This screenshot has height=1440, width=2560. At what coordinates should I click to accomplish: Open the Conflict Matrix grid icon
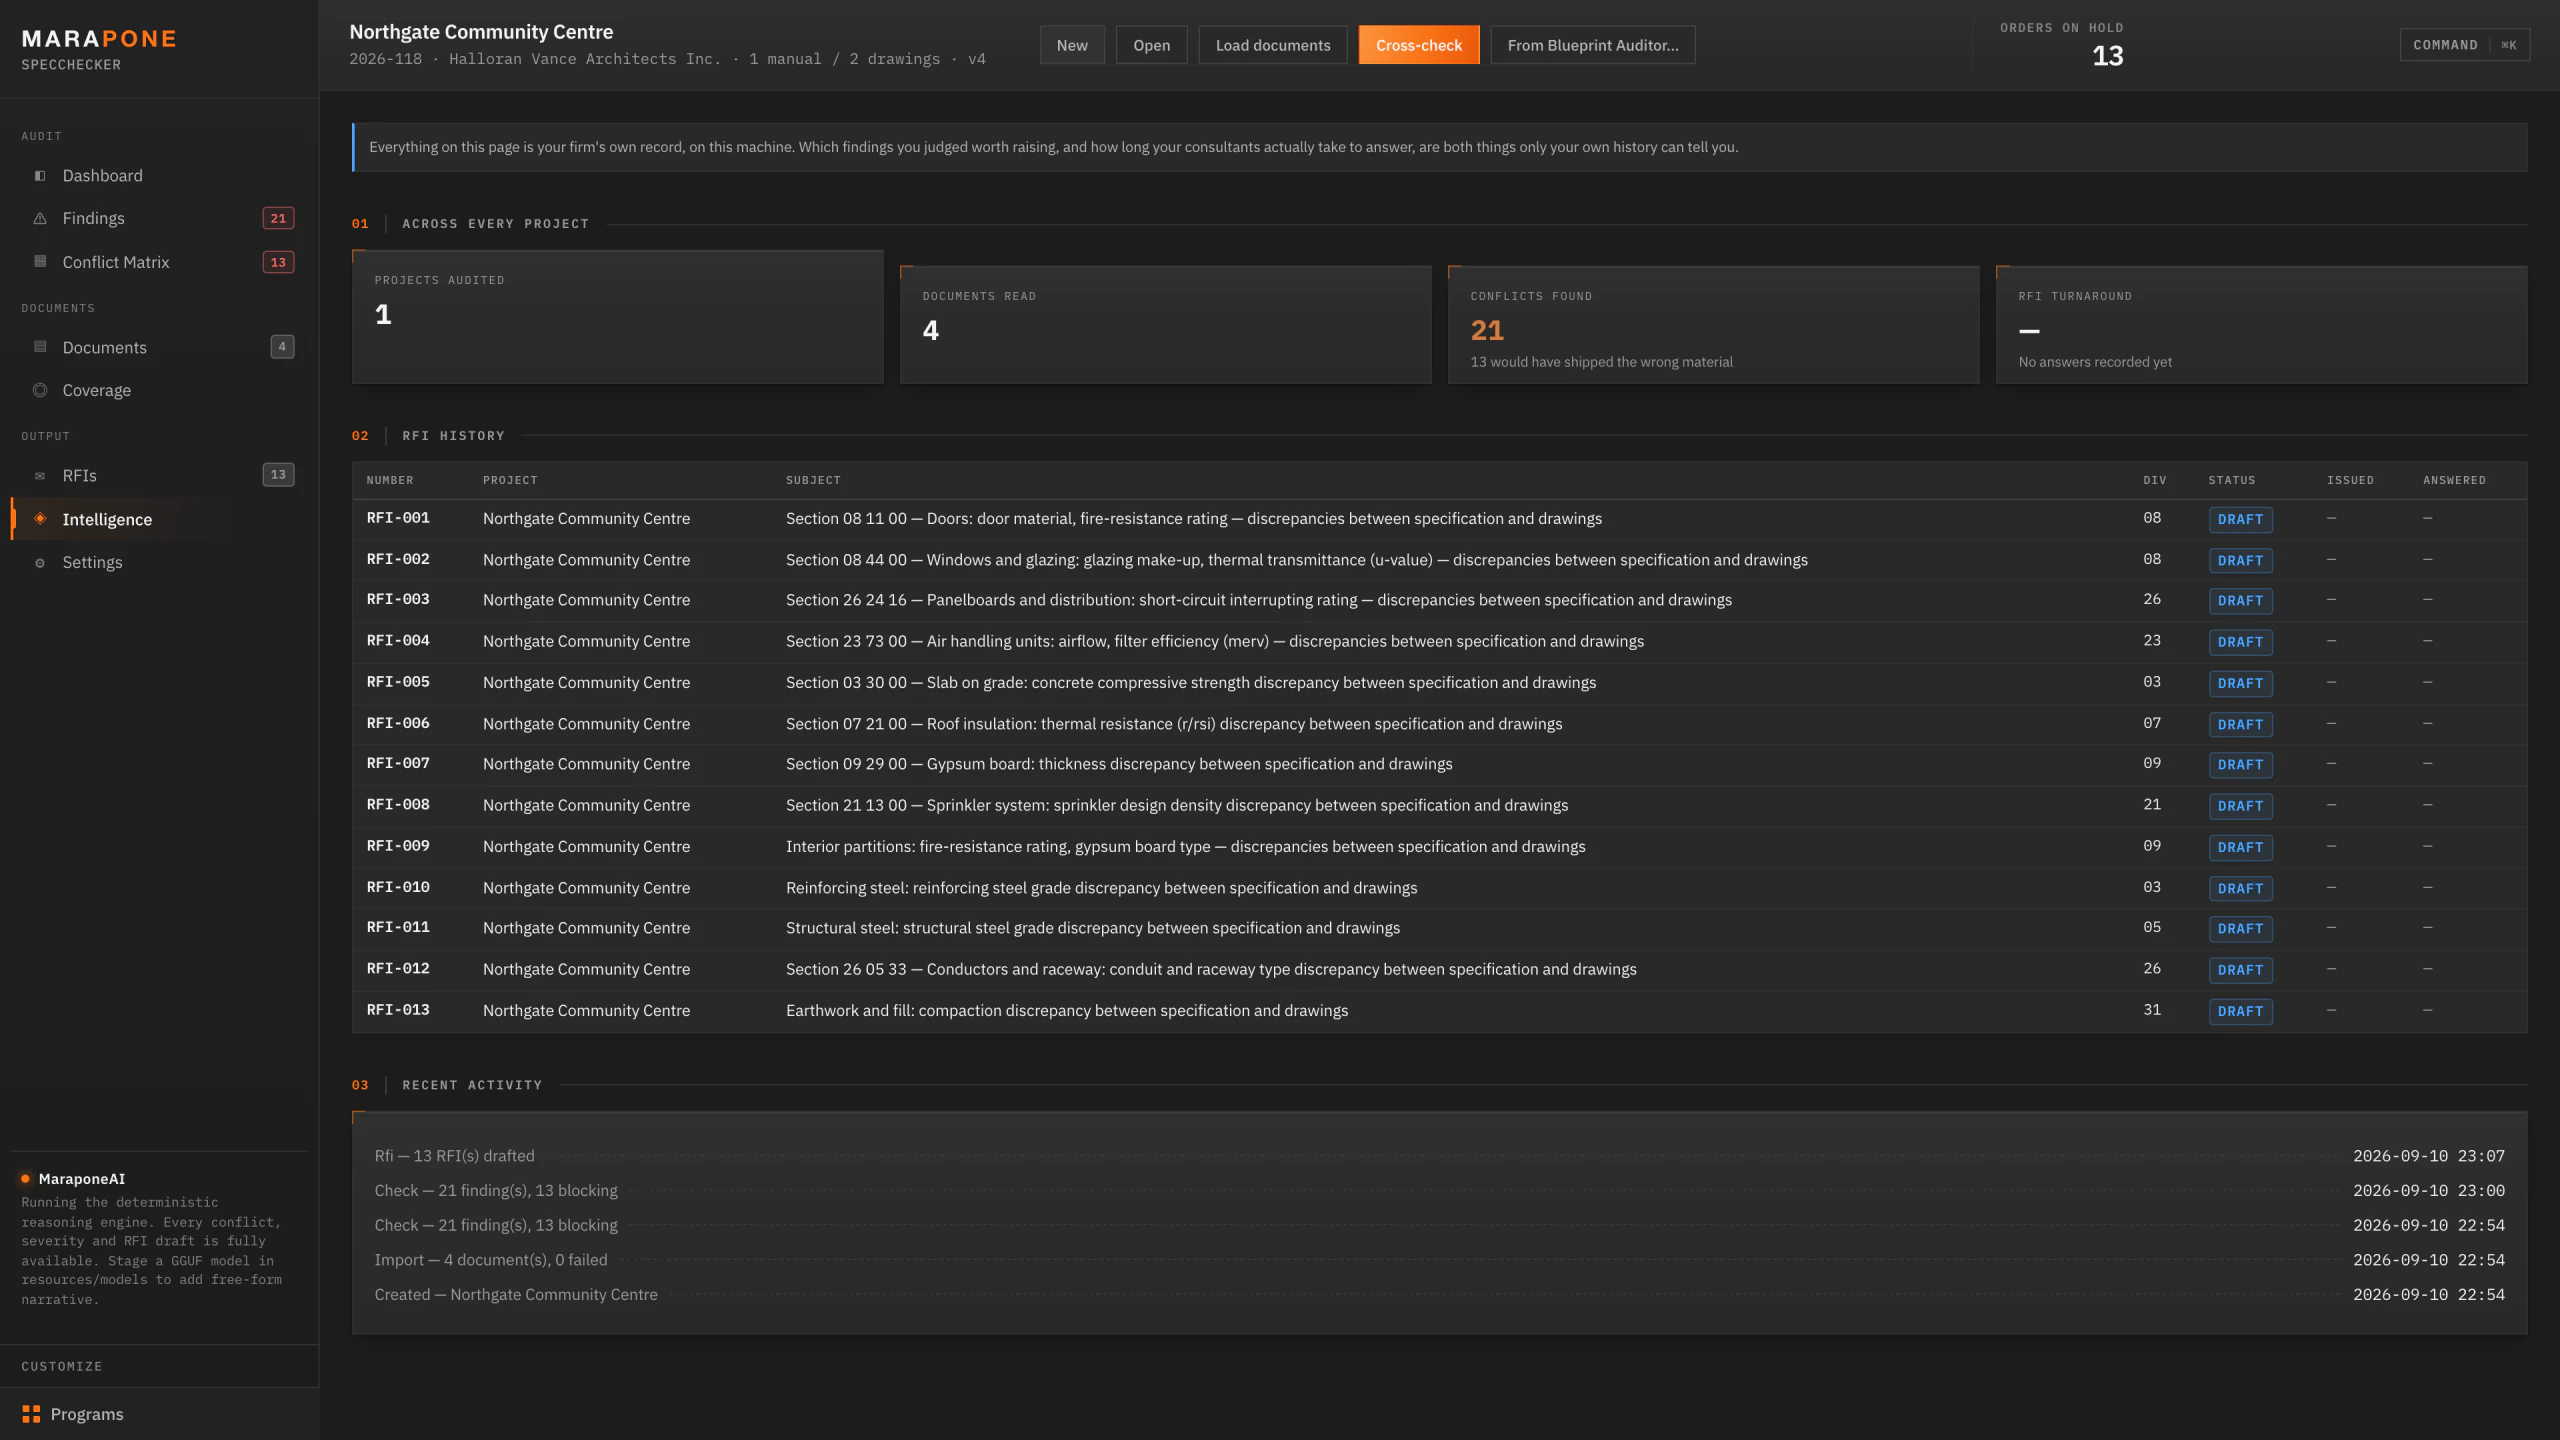(x=40, y=262)
